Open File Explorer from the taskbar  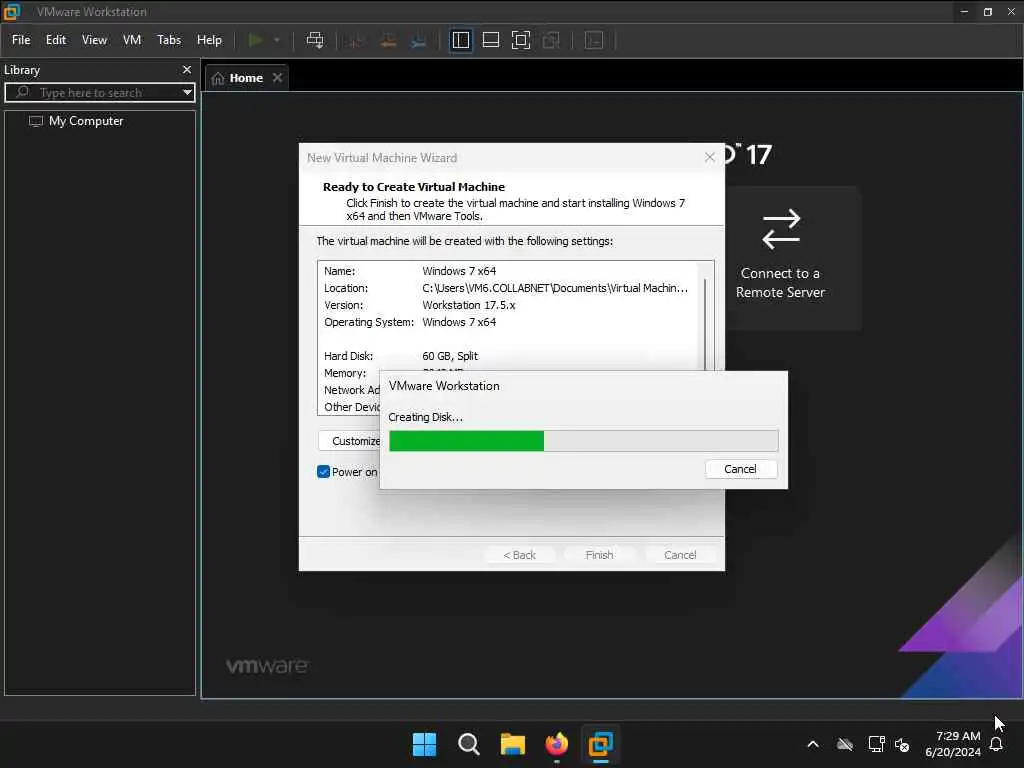click(513, 744)
